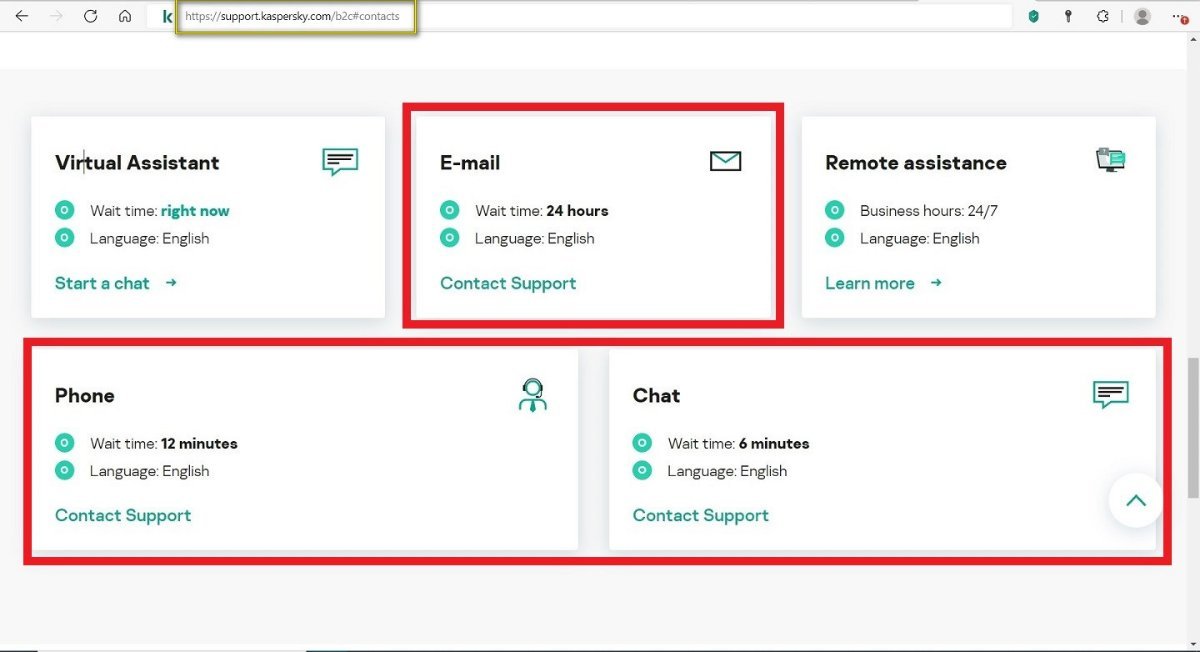Click the browser forward arrow
This screenshot has width=1200, height=652.
click(56, 16)
